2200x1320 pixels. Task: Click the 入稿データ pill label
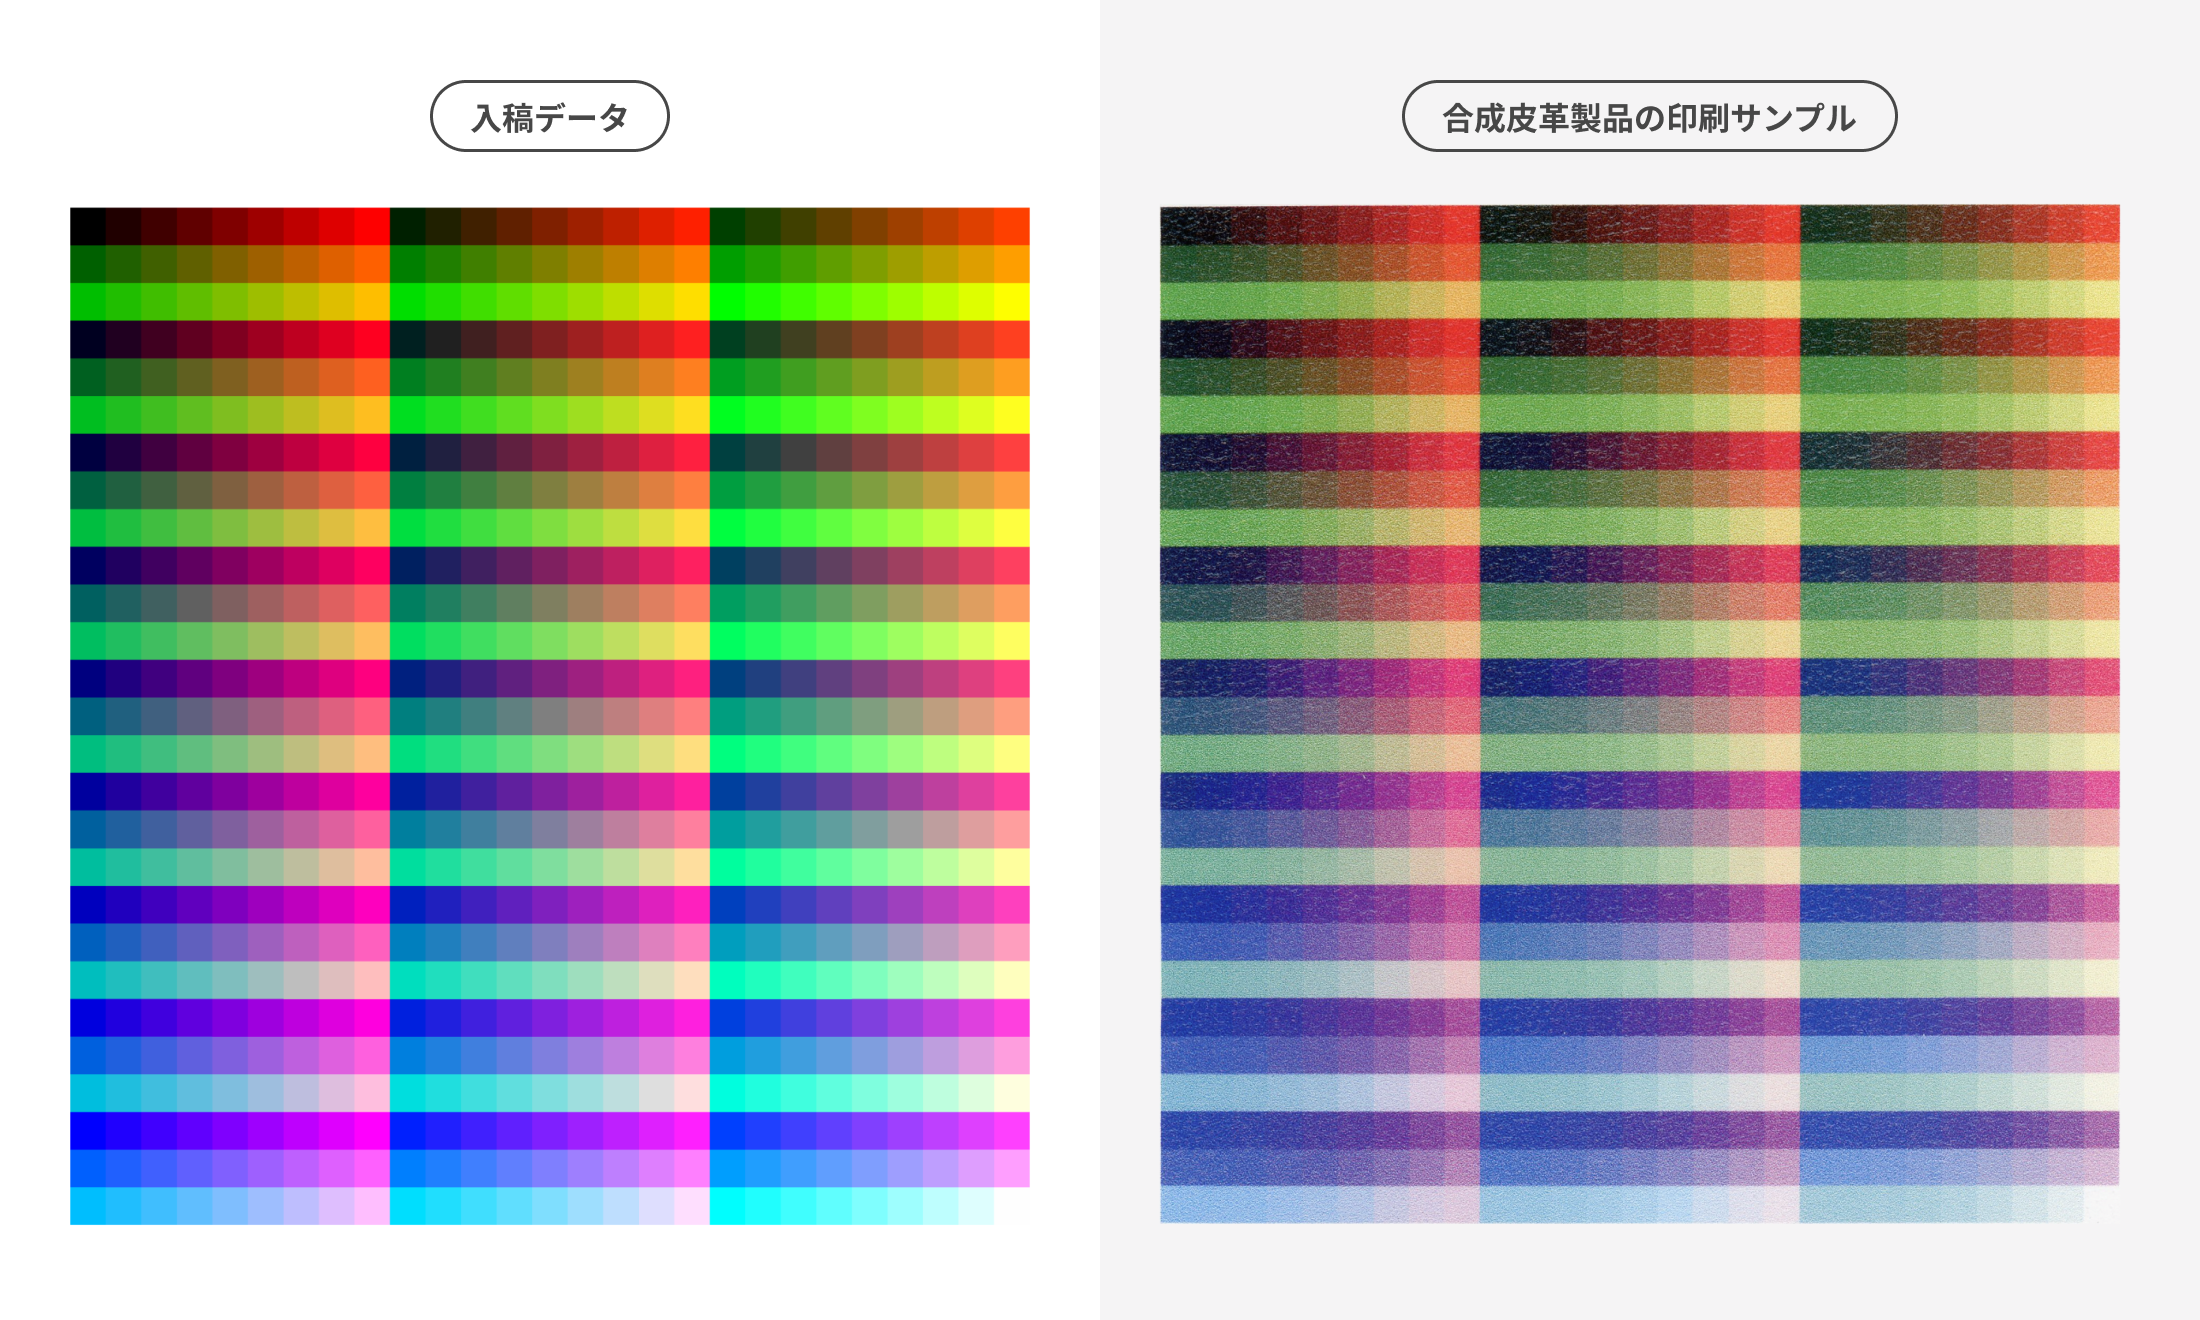click(549, 117)
